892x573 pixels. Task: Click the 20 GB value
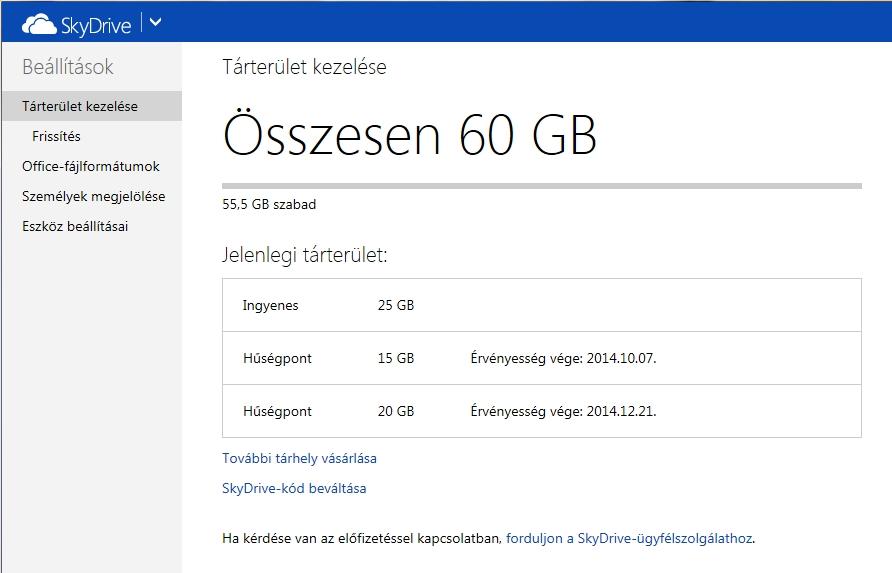click(396, 411)
